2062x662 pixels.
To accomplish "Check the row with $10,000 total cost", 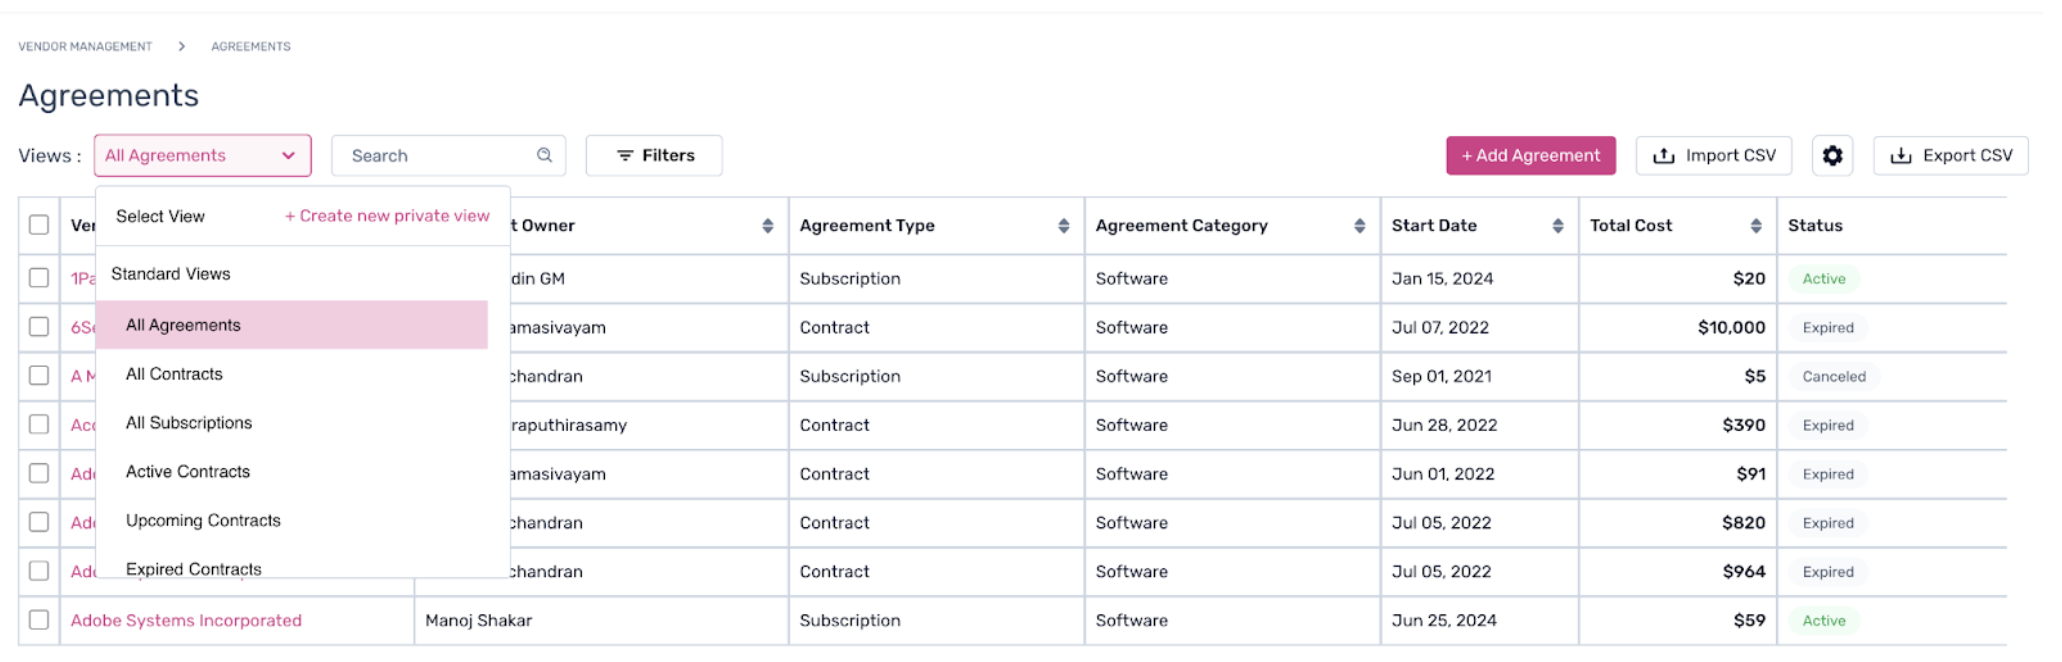I will tap(39, 327).
